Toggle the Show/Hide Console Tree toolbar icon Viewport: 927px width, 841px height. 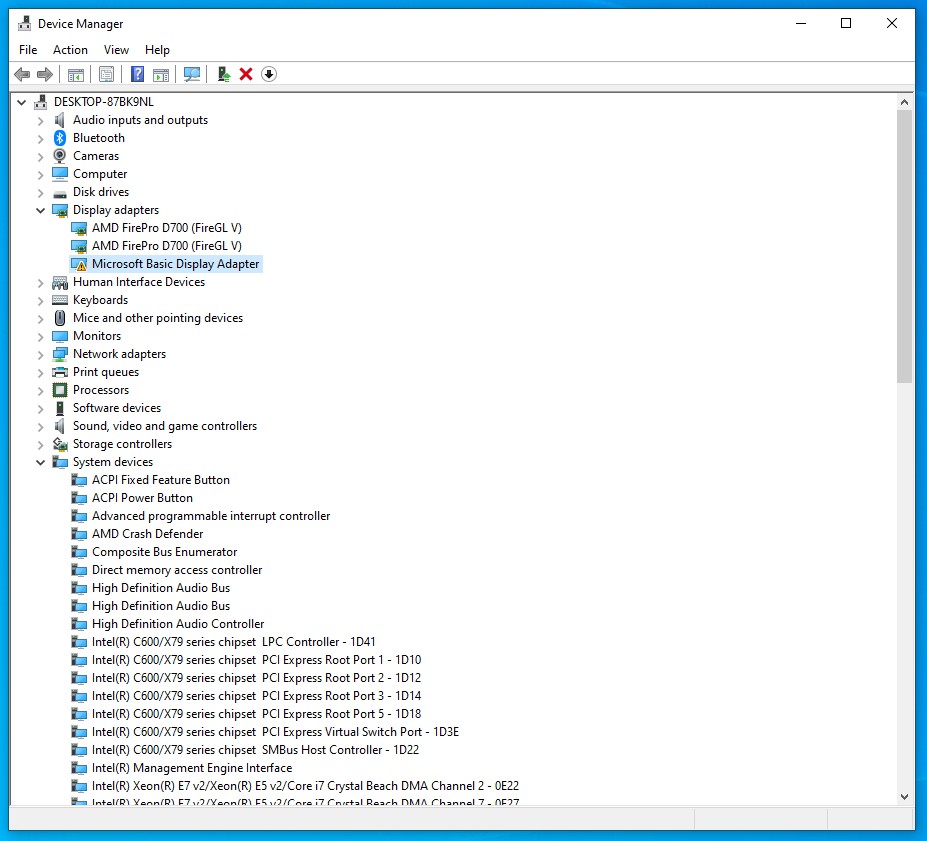tap(76, 74)
